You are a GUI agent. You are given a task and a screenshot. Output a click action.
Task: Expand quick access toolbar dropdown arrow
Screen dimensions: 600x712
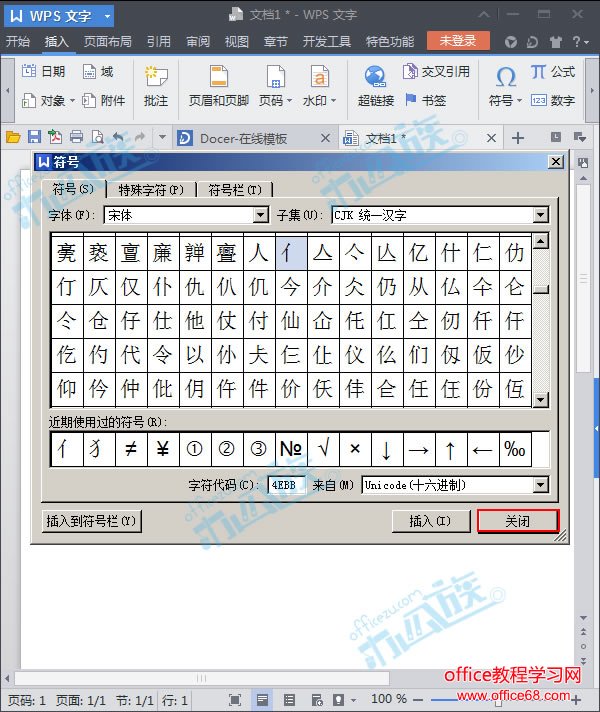pos(162,137)
